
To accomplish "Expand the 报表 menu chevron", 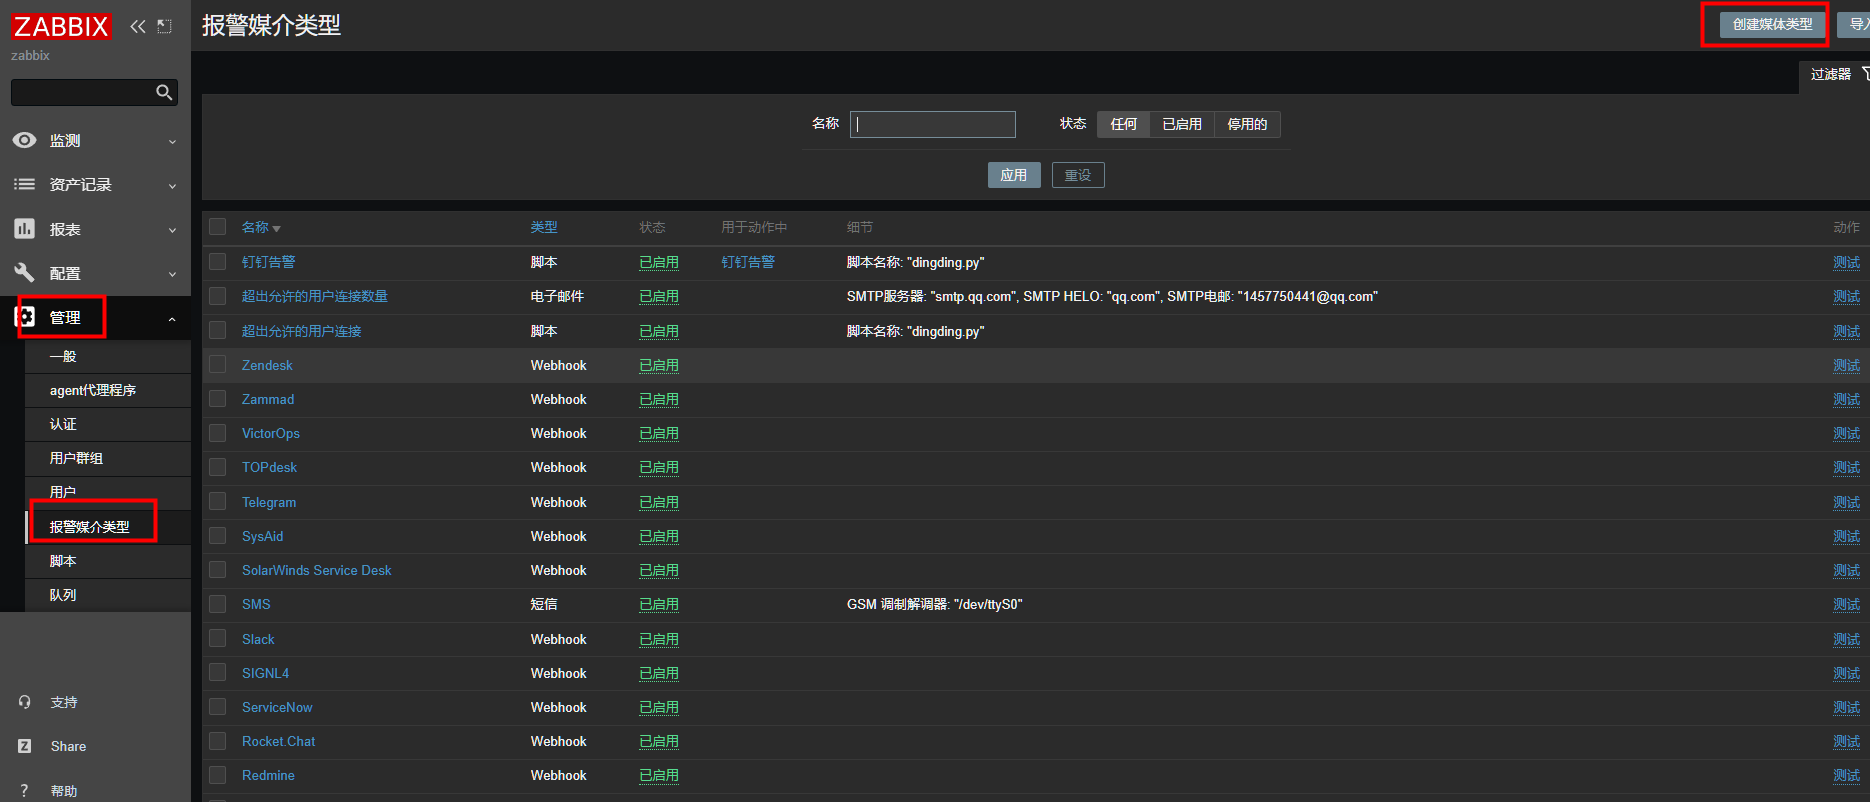I will (x=172, y=230).
